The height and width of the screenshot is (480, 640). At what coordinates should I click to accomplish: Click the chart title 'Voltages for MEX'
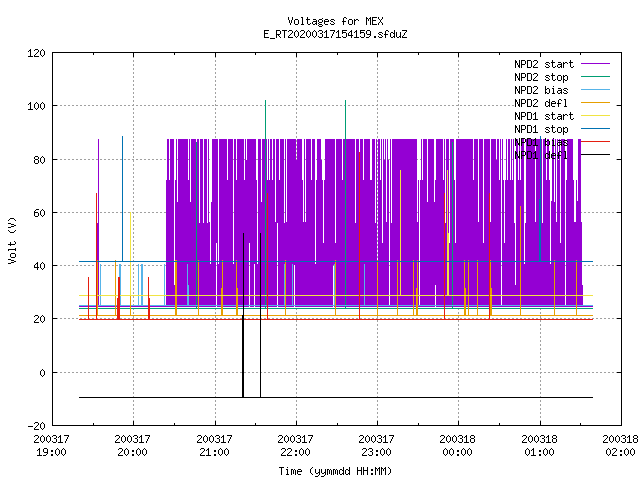pyautogui.click(x=335, y=21)
